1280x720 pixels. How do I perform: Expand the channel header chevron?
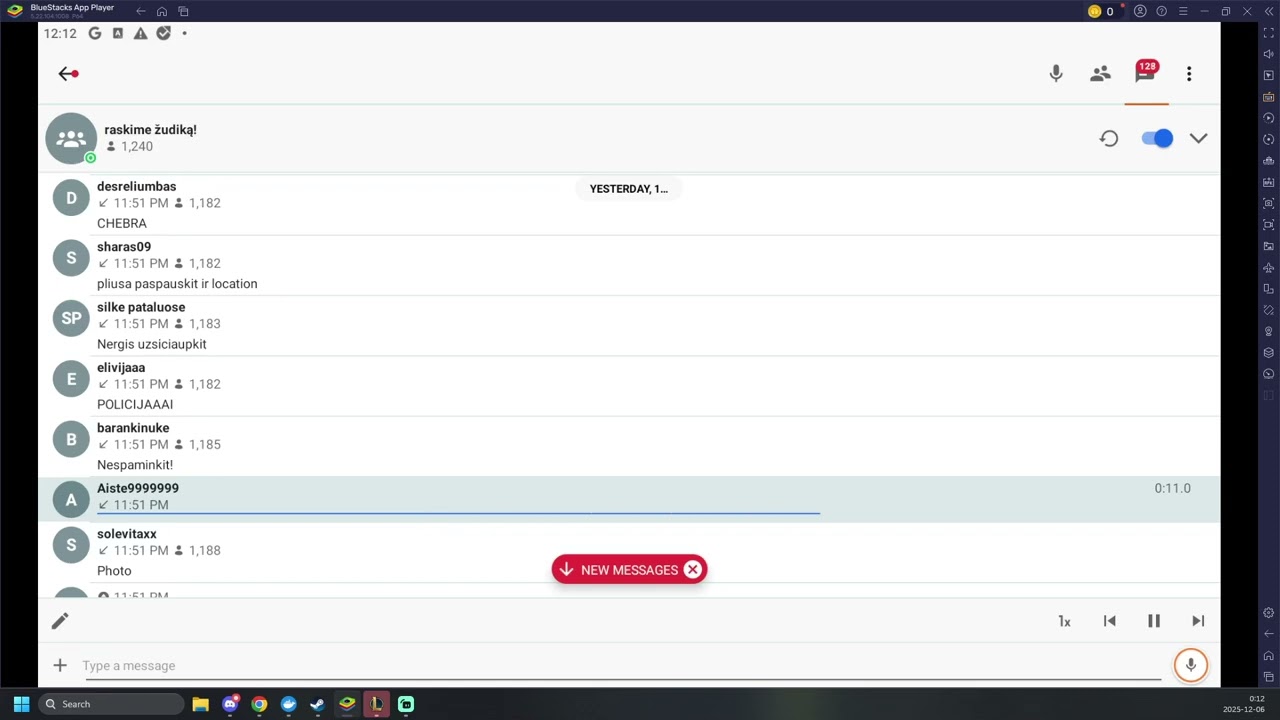pyautogui.click(x=1198, y=139)
